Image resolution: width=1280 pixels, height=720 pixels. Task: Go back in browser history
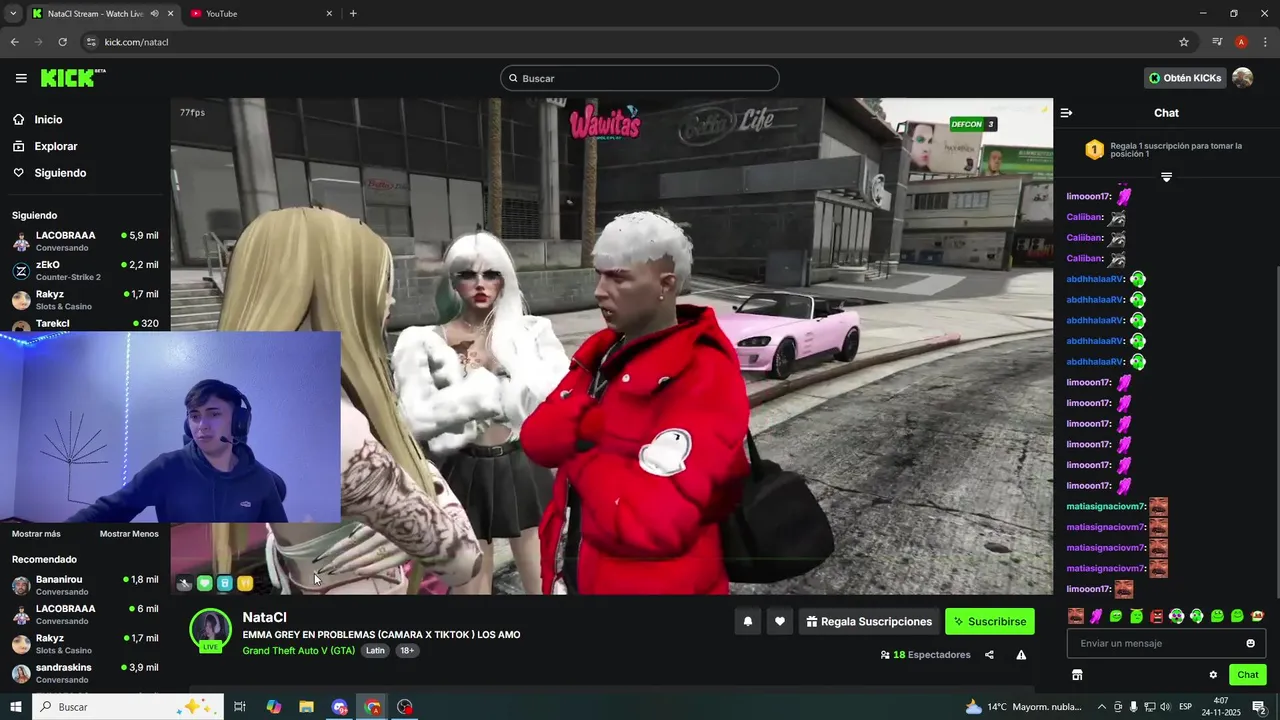(x=14, y=42)
